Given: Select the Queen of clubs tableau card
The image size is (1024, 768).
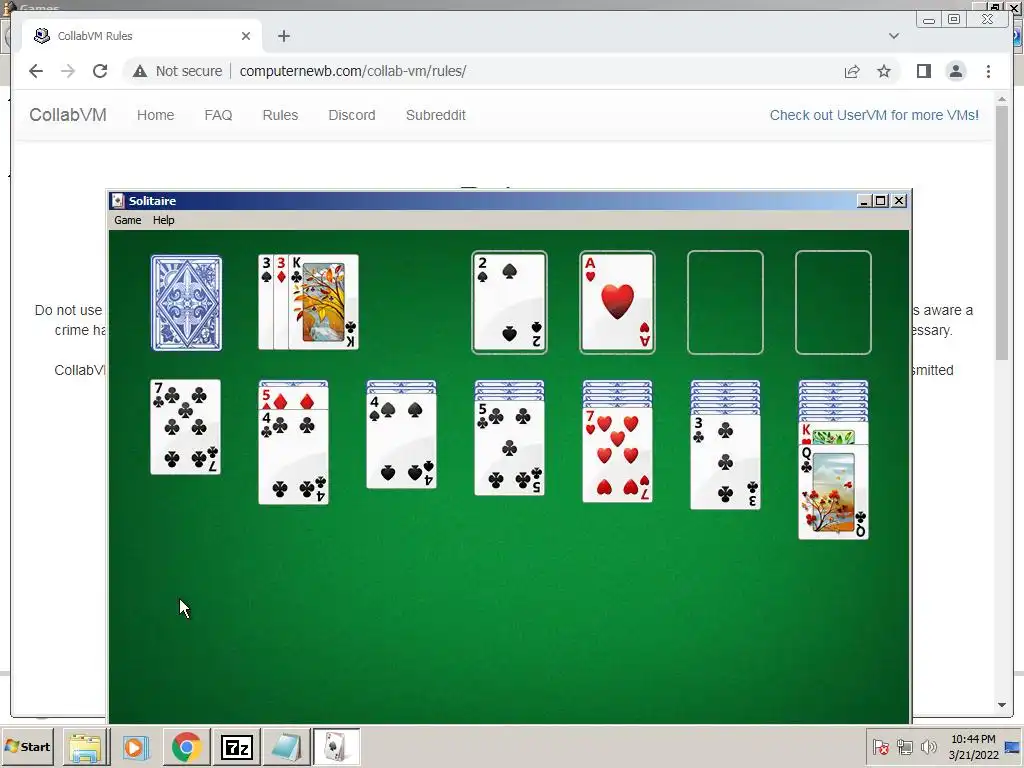Looking at the screenshot, I should [x=833, y=491].
